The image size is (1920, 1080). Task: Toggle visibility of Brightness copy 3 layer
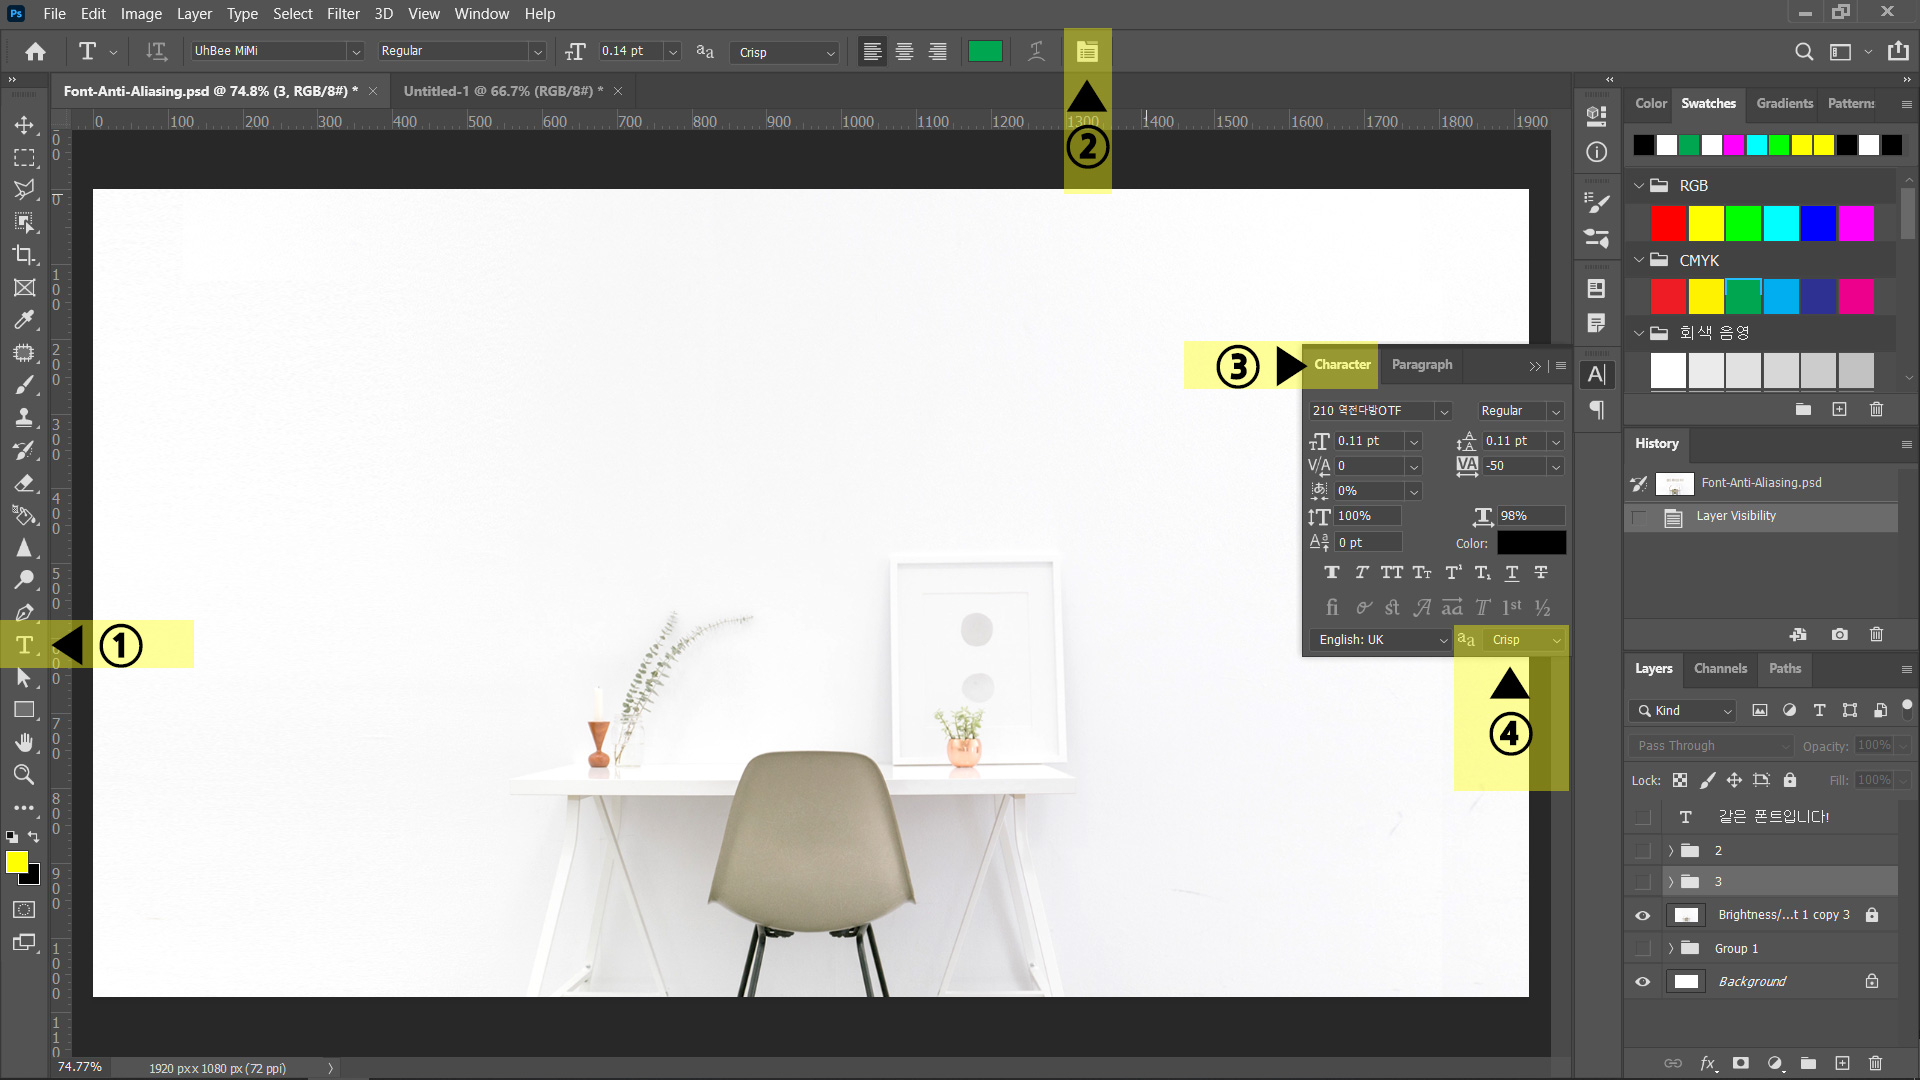(x=1642, y=915)
